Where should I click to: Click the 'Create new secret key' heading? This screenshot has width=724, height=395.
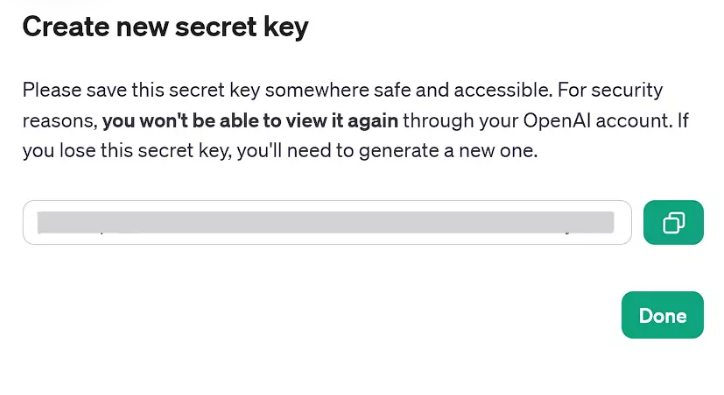(x=165, y=26)
